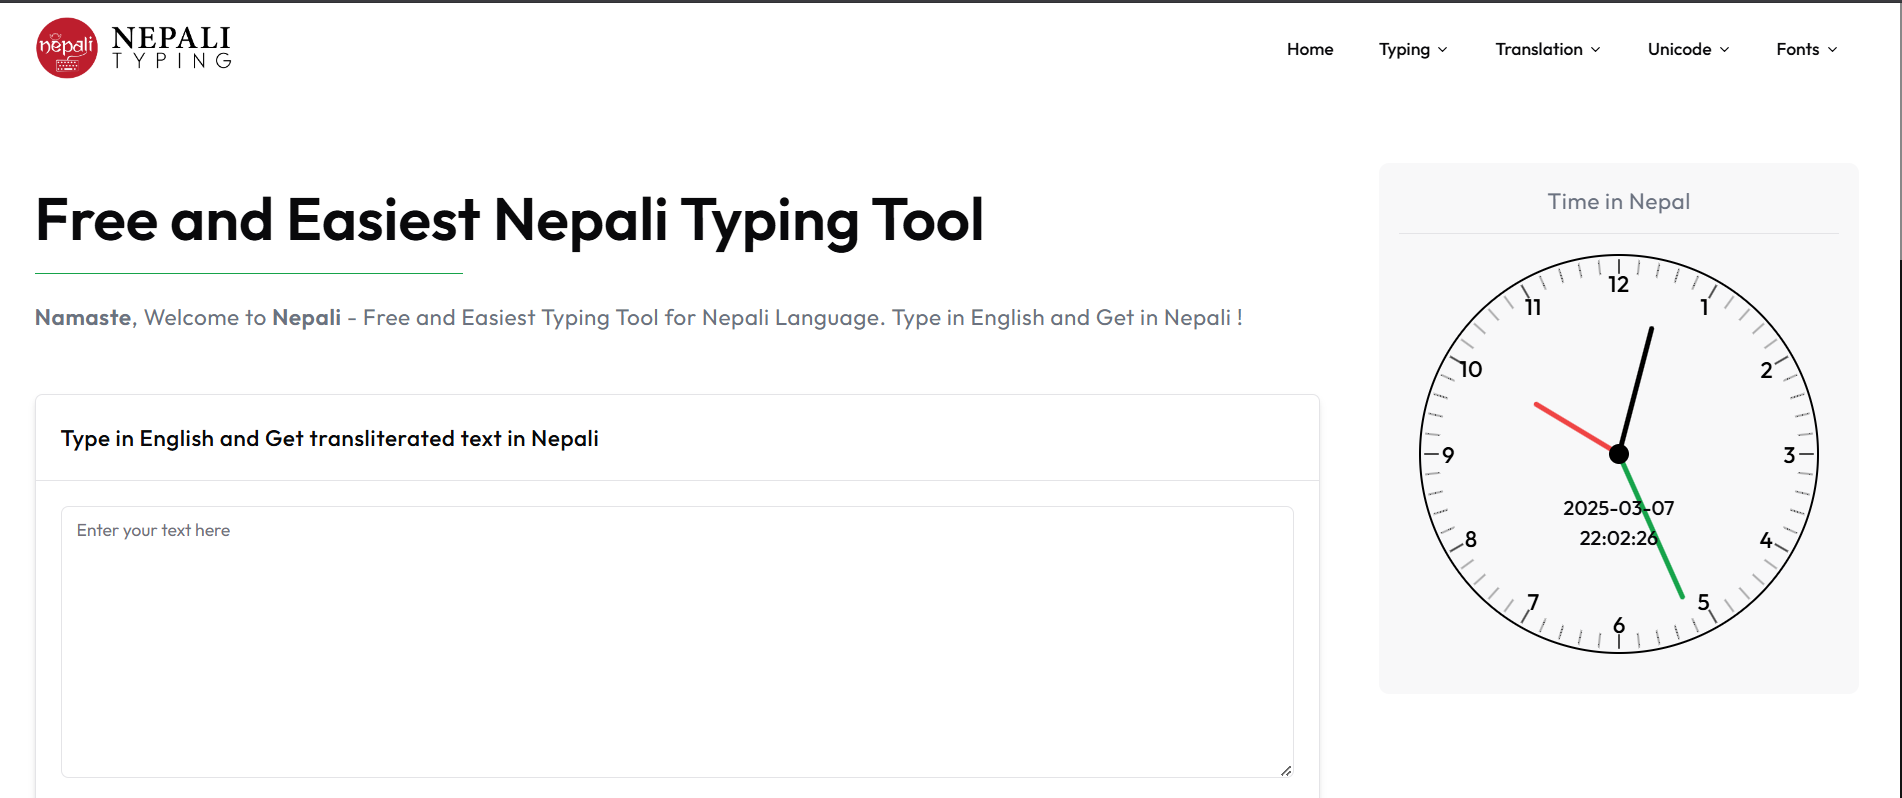Click the date 2025-03-07 on the clock

click(1618, 508)
